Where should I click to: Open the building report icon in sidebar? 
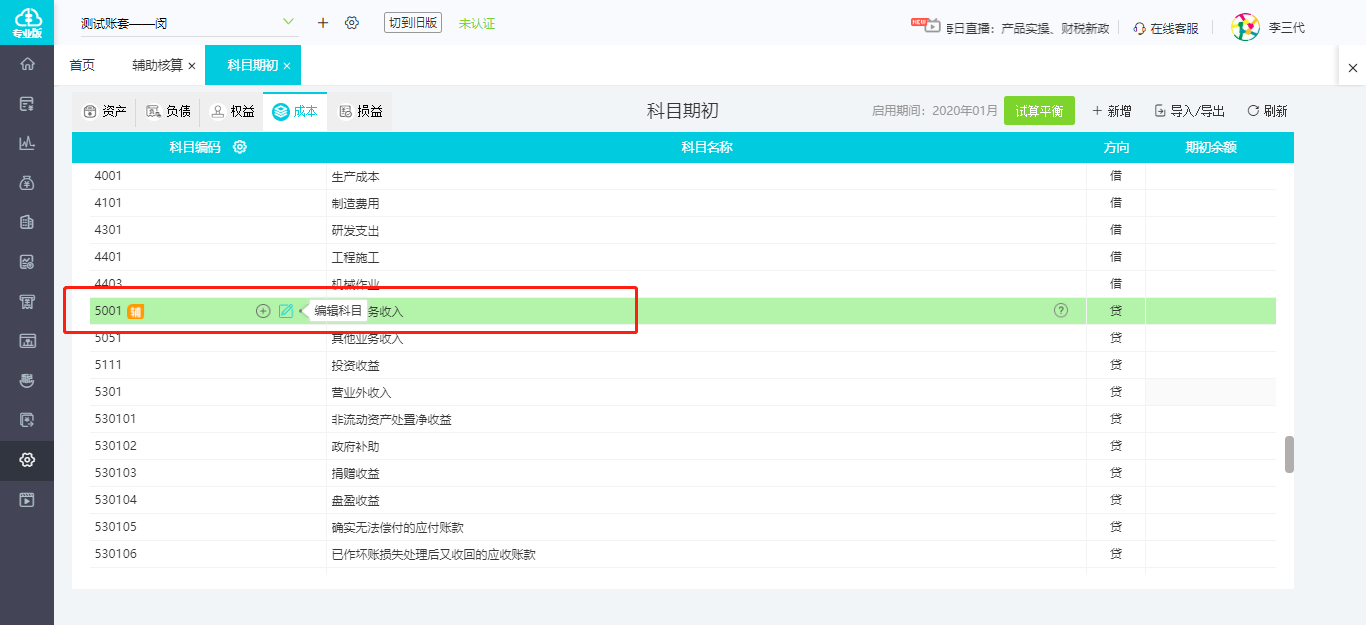[x=27, y=222]
